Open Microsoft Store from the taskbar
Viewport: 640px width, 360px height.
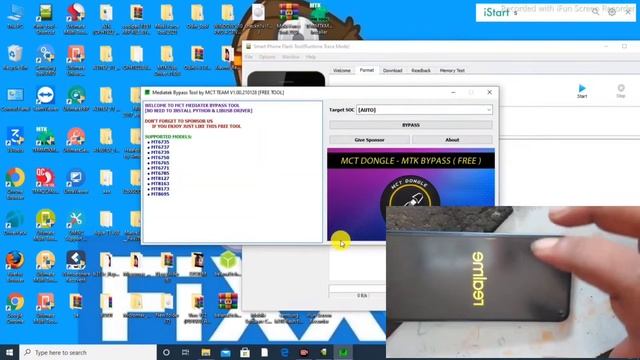(245, 352)
